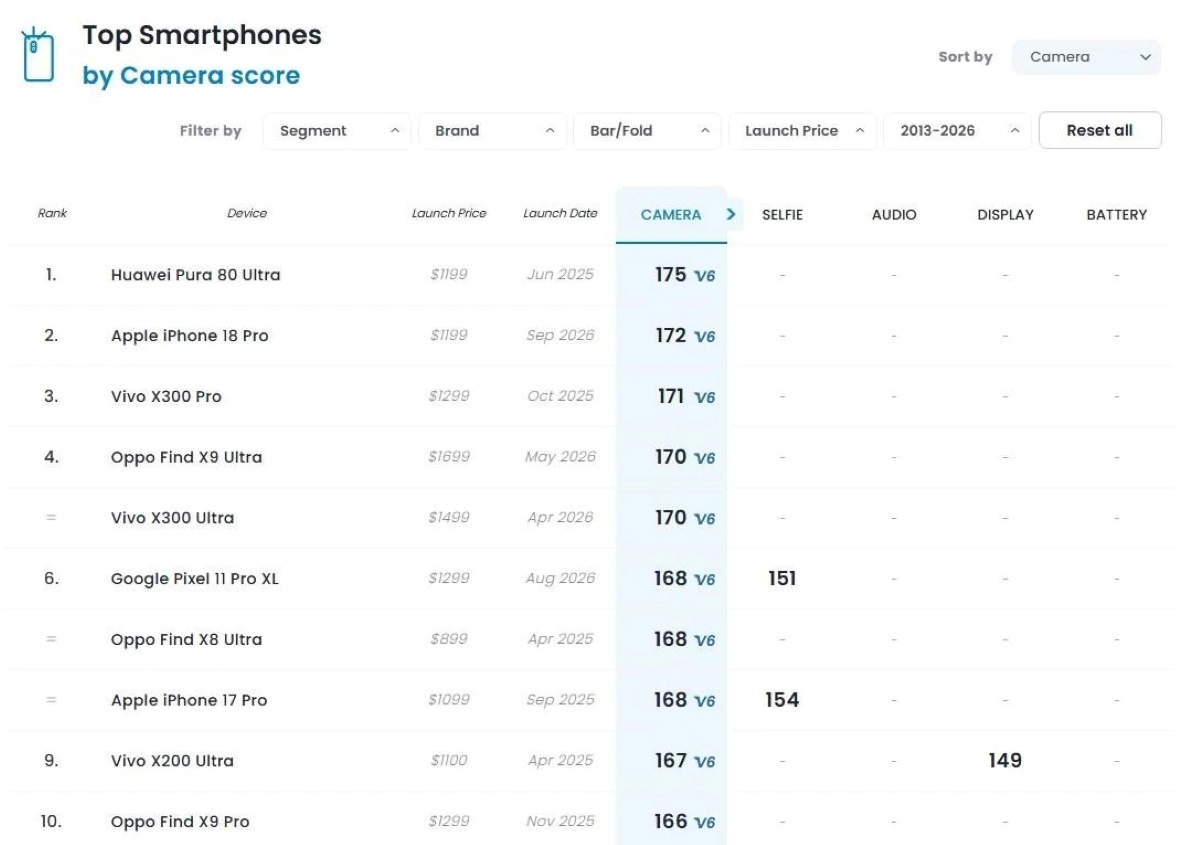Click the $1499 launch price cell
The image size is (1200, 845).
(x=449, y=518)
